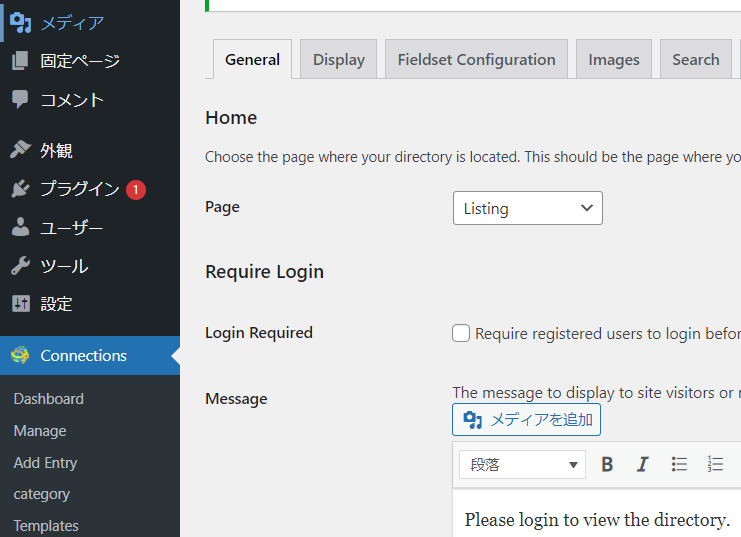Click the メディアを追加 button
Viewport: 741px width, 537px height.
(527, 419)
